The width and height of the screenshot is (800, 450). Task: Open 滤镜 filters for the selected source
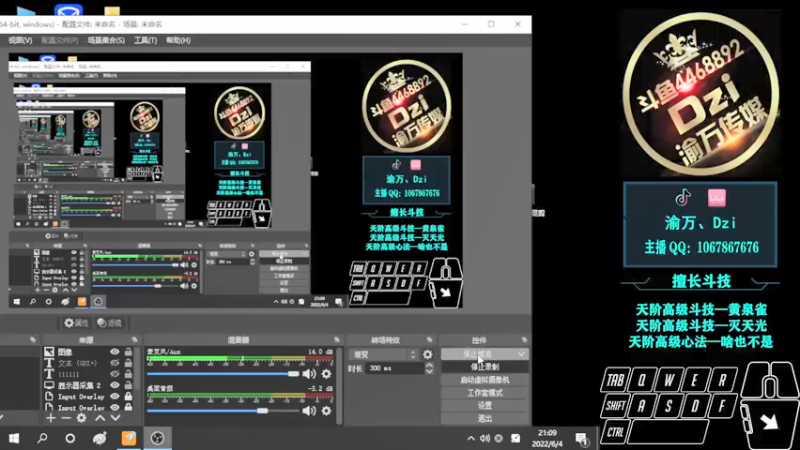pyautogui.click(x=110, y=323)
